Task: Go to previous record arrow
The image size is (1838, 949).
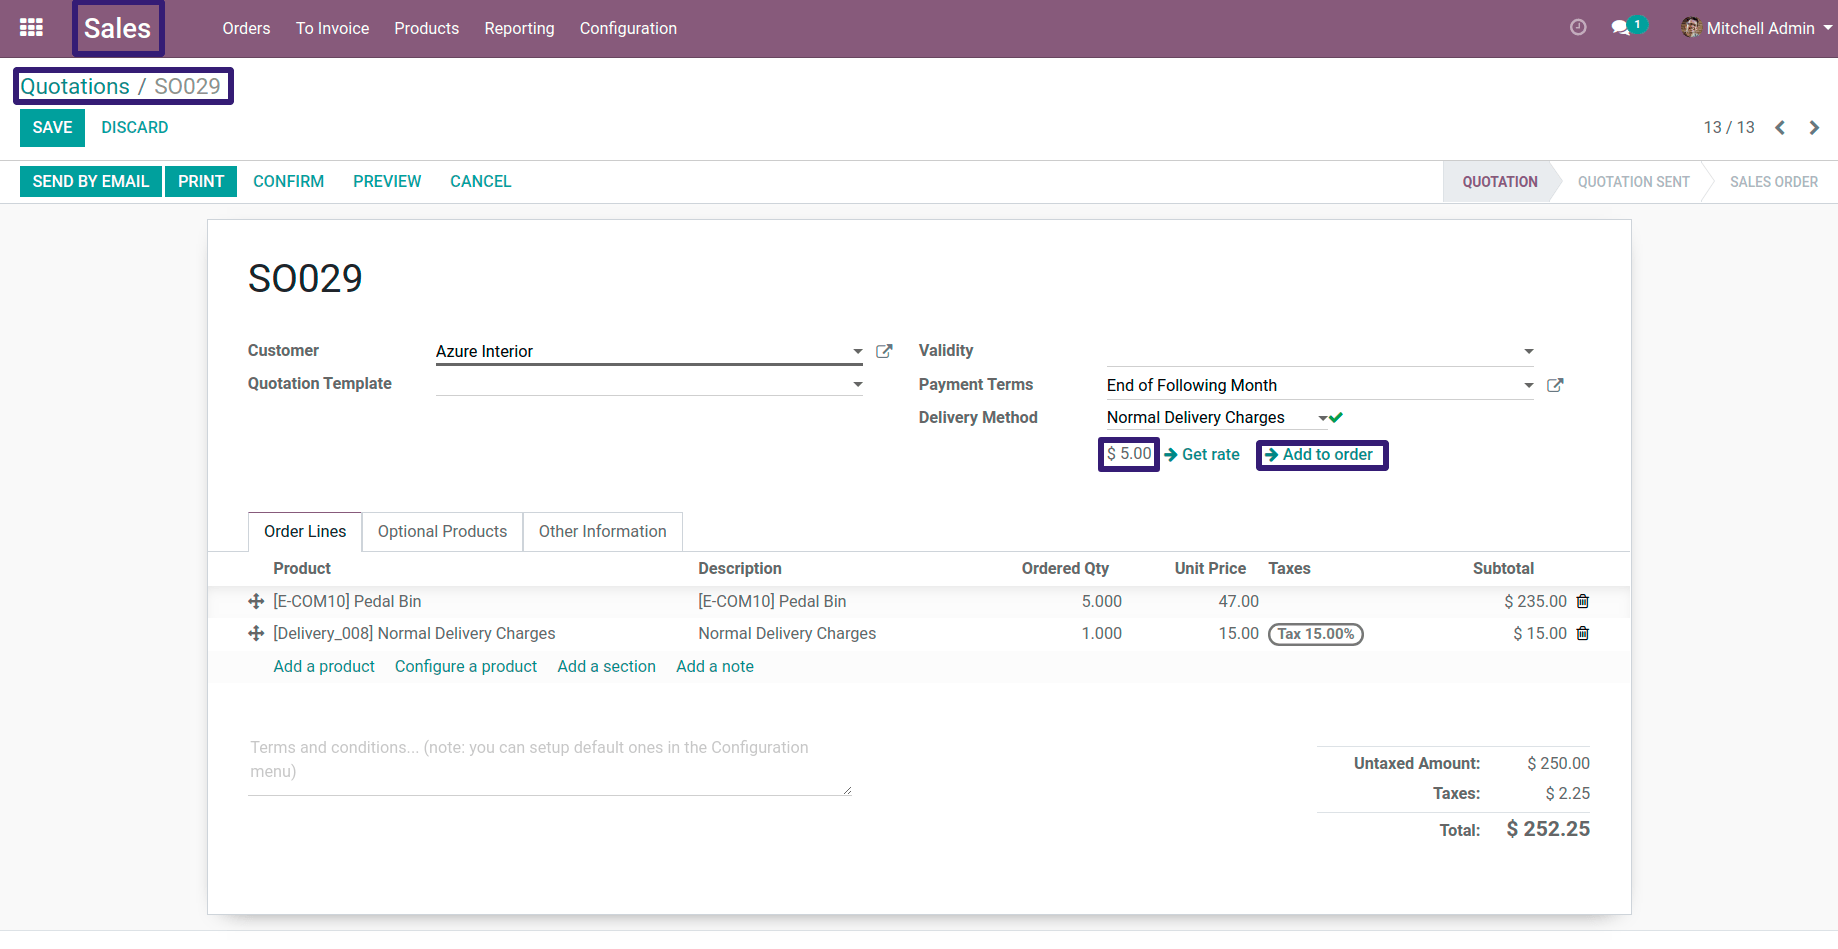Action: coord(1780,128)
